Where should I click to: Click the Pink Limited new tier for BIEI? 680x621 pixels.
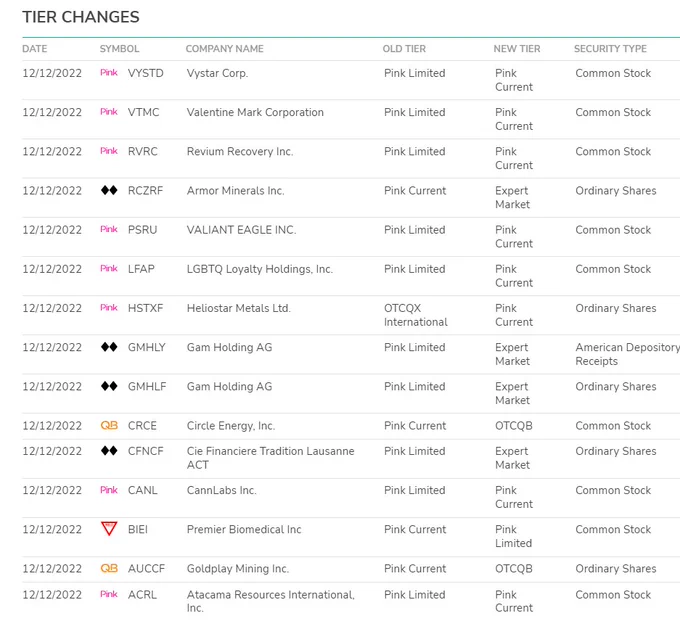(514, 536)
